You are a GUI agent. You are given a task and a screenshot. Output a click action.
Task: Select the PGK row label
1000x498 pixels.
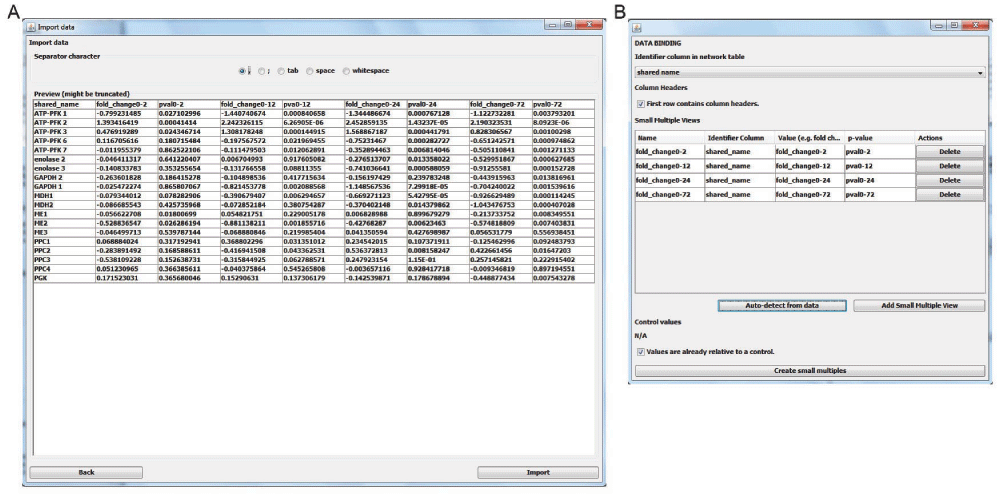coord(64,279)
